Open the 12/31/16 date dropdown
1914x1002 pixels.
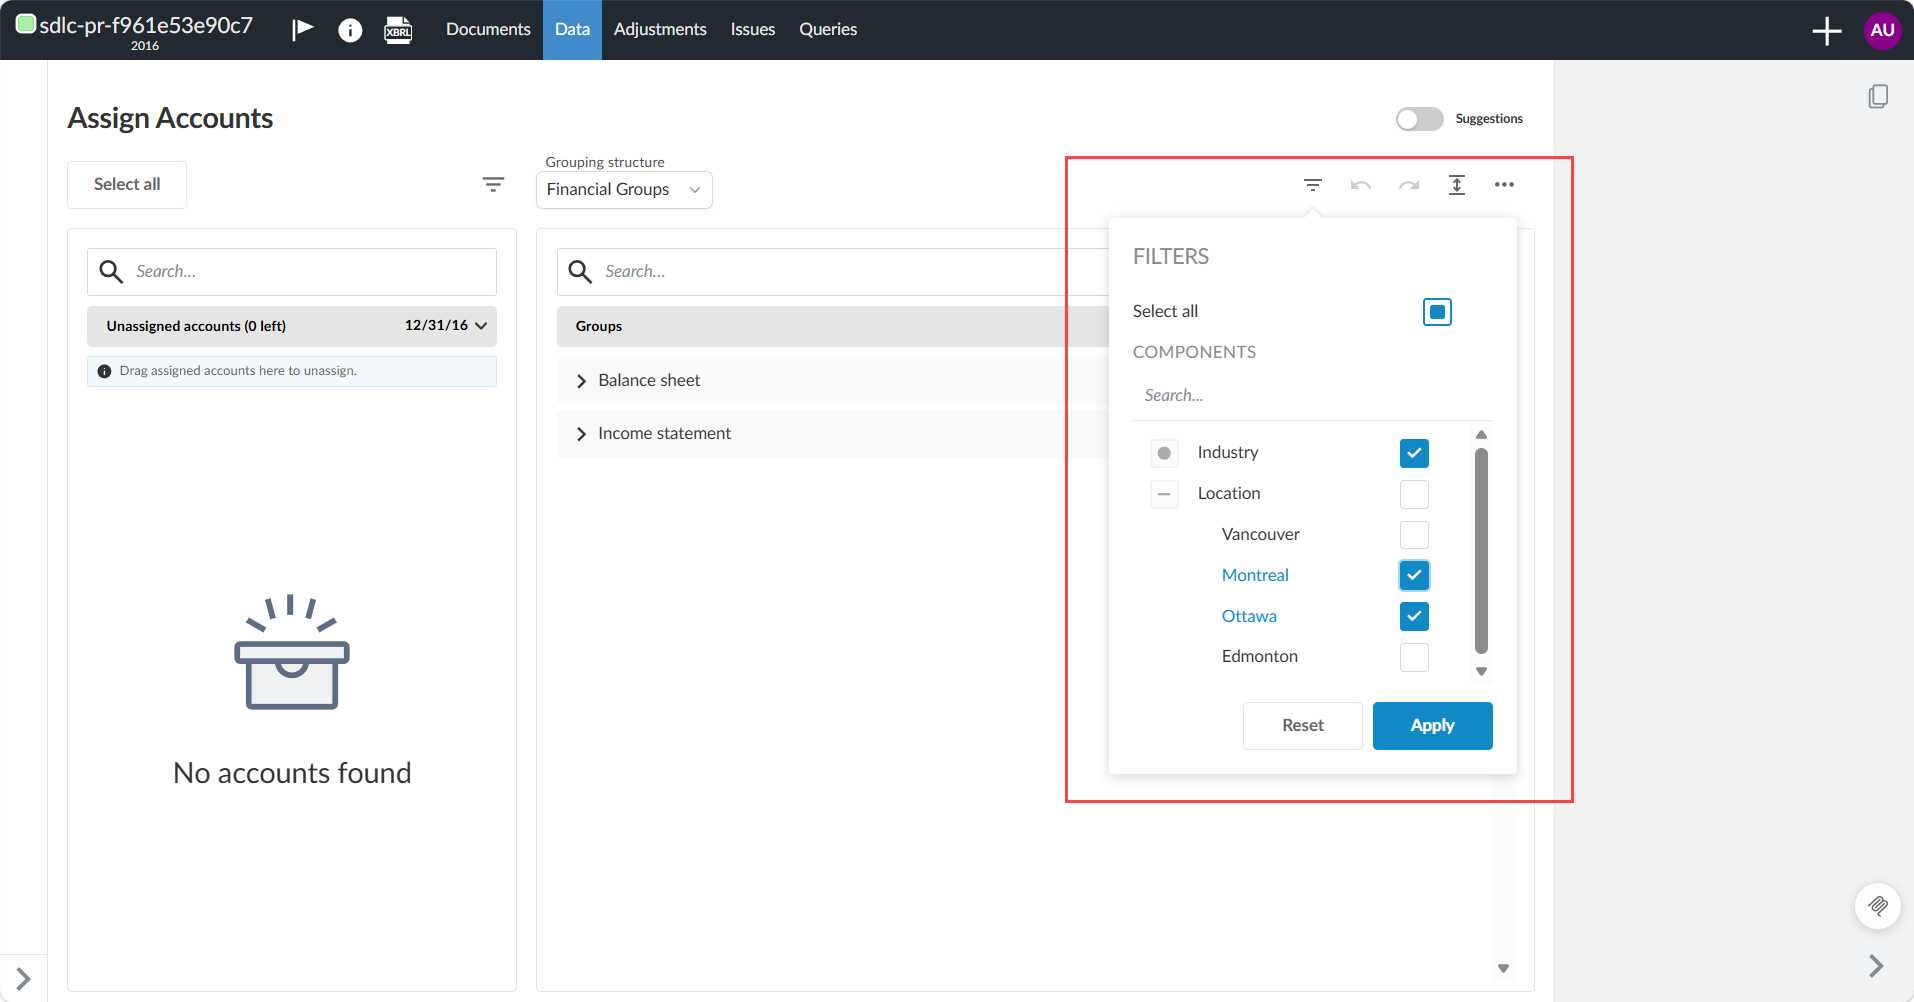(x=446, y=326)
